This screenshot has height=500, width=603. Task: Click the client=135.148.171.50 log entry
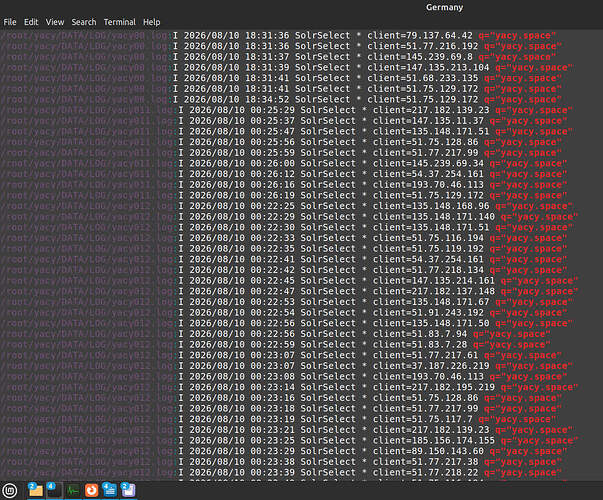[x=431, y=323]
